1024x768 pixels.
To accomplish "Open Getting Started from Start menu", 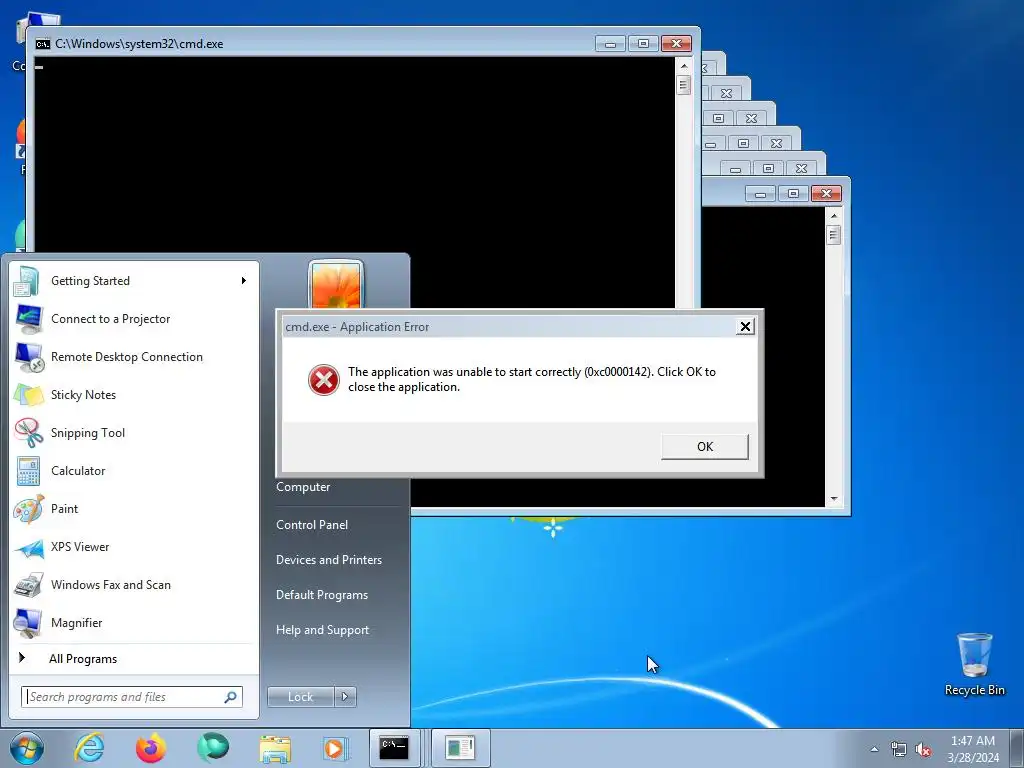I will pos(135,281).
